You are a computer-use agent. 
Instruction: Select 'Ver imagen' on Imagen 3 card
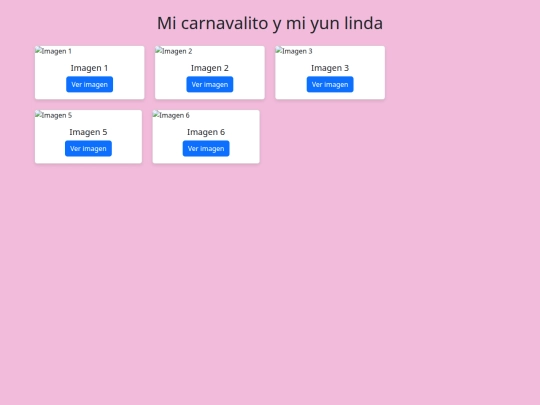[x=330, y=84]
